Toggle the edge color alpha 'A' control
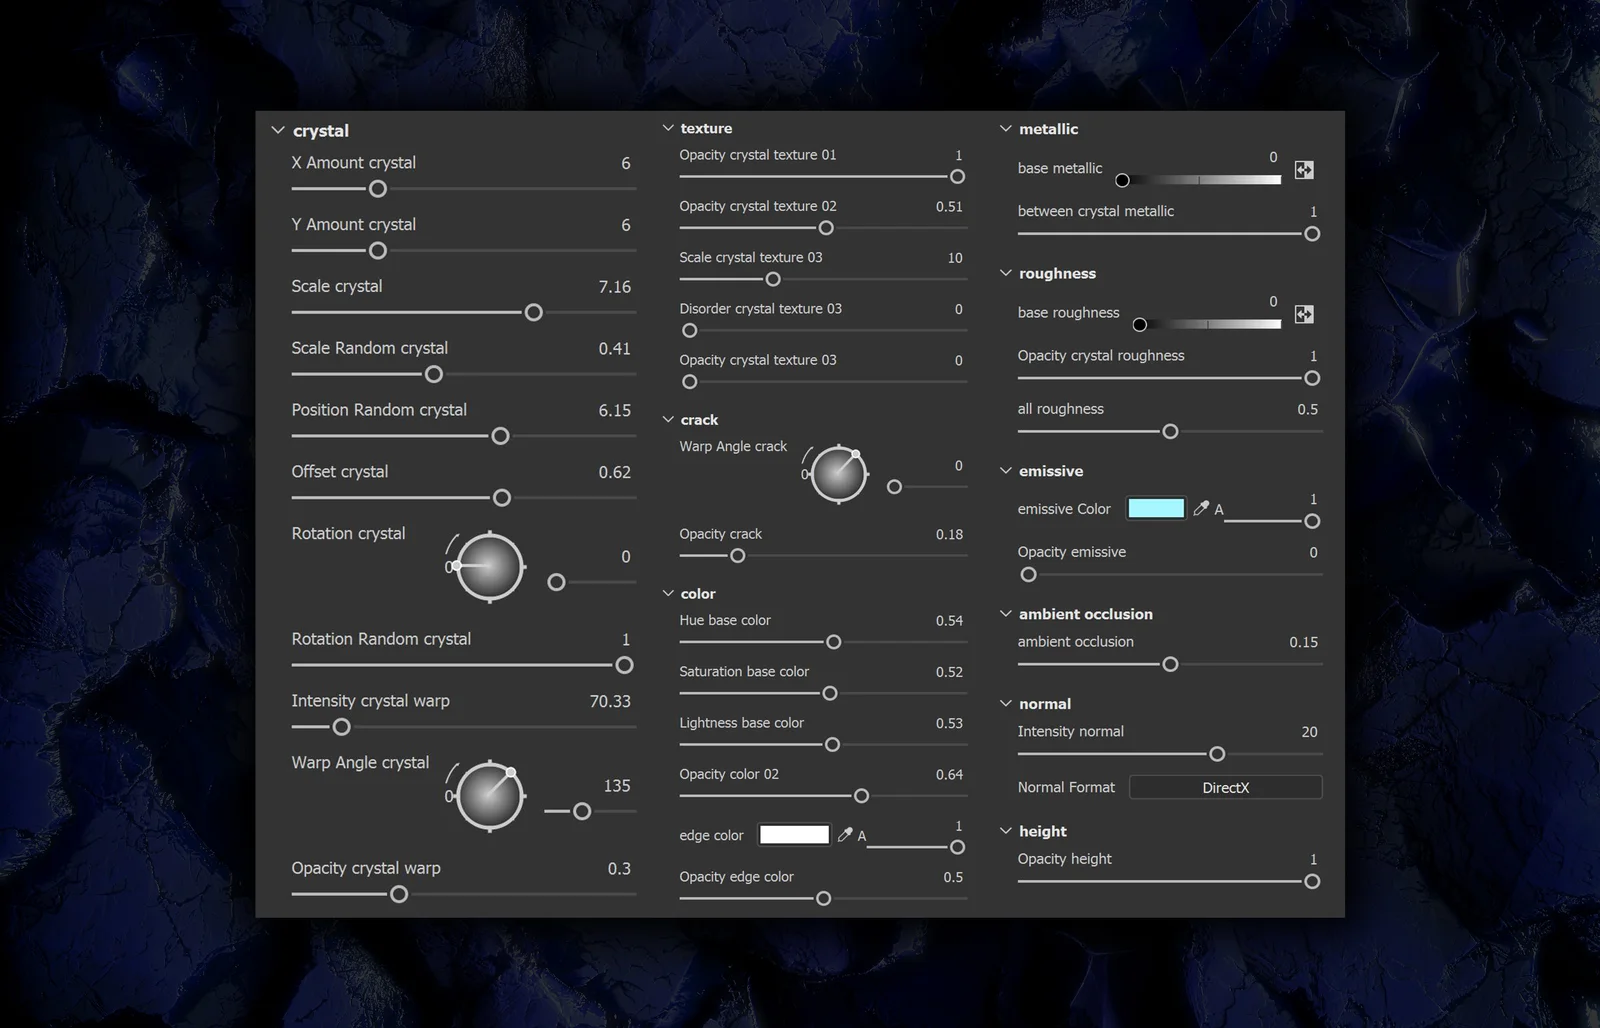This screenshot has width=1600, height=1028. coord(861,836)
